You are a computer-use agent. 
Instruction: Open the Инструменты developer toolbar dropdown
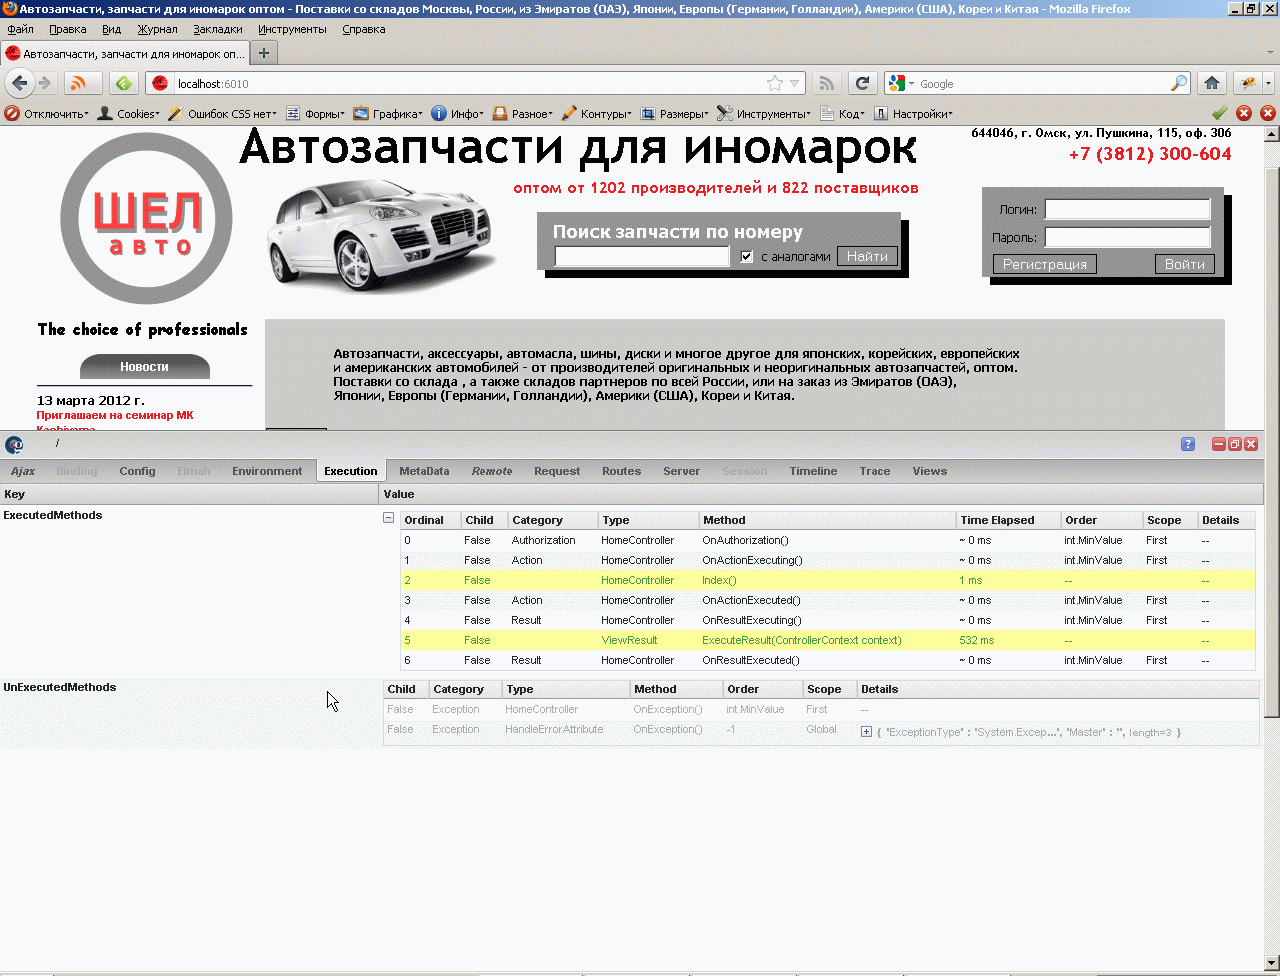[x=764, y=114]
